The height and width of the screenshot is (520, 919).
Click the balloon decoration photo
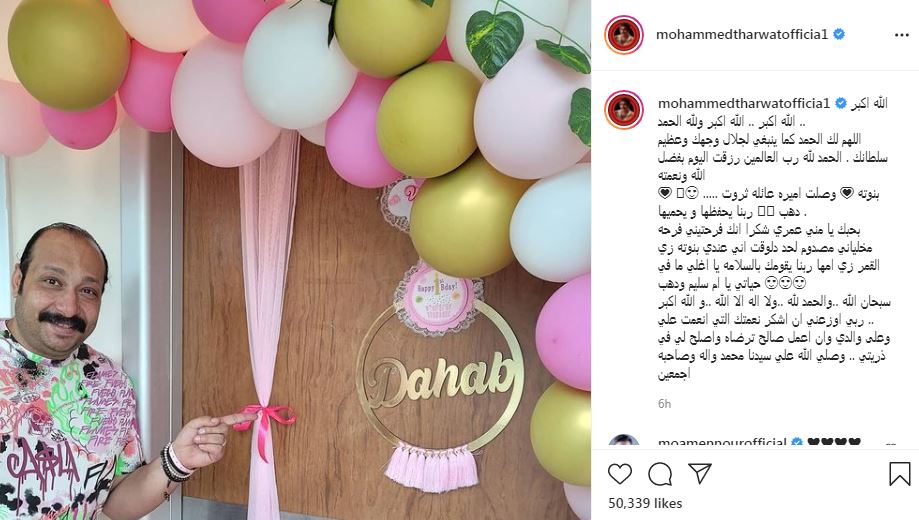(295, 260)
